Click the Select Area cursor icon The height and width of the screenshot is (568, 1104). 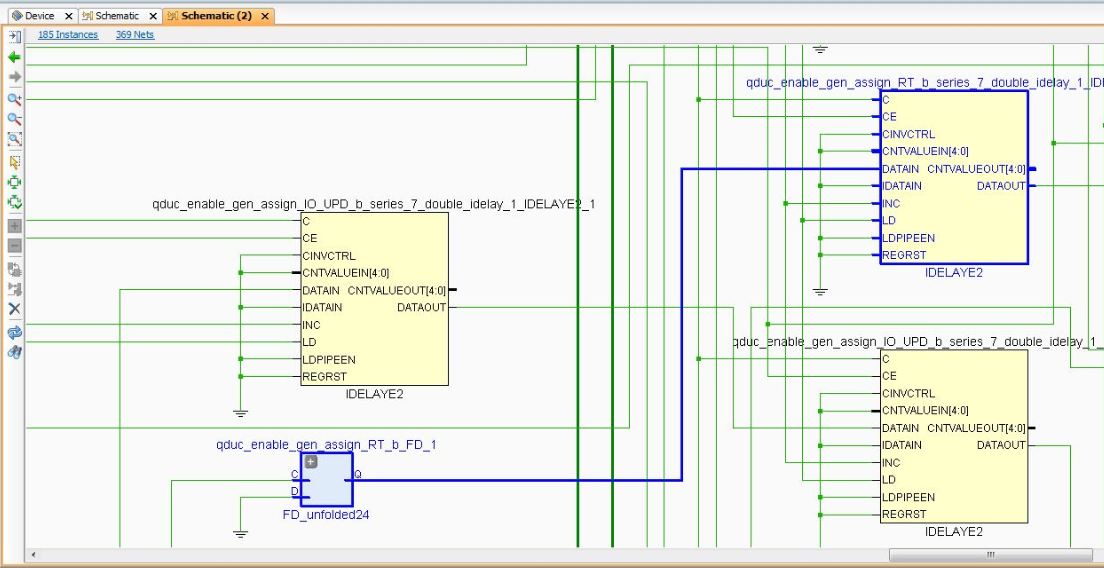tap(14, 161)
